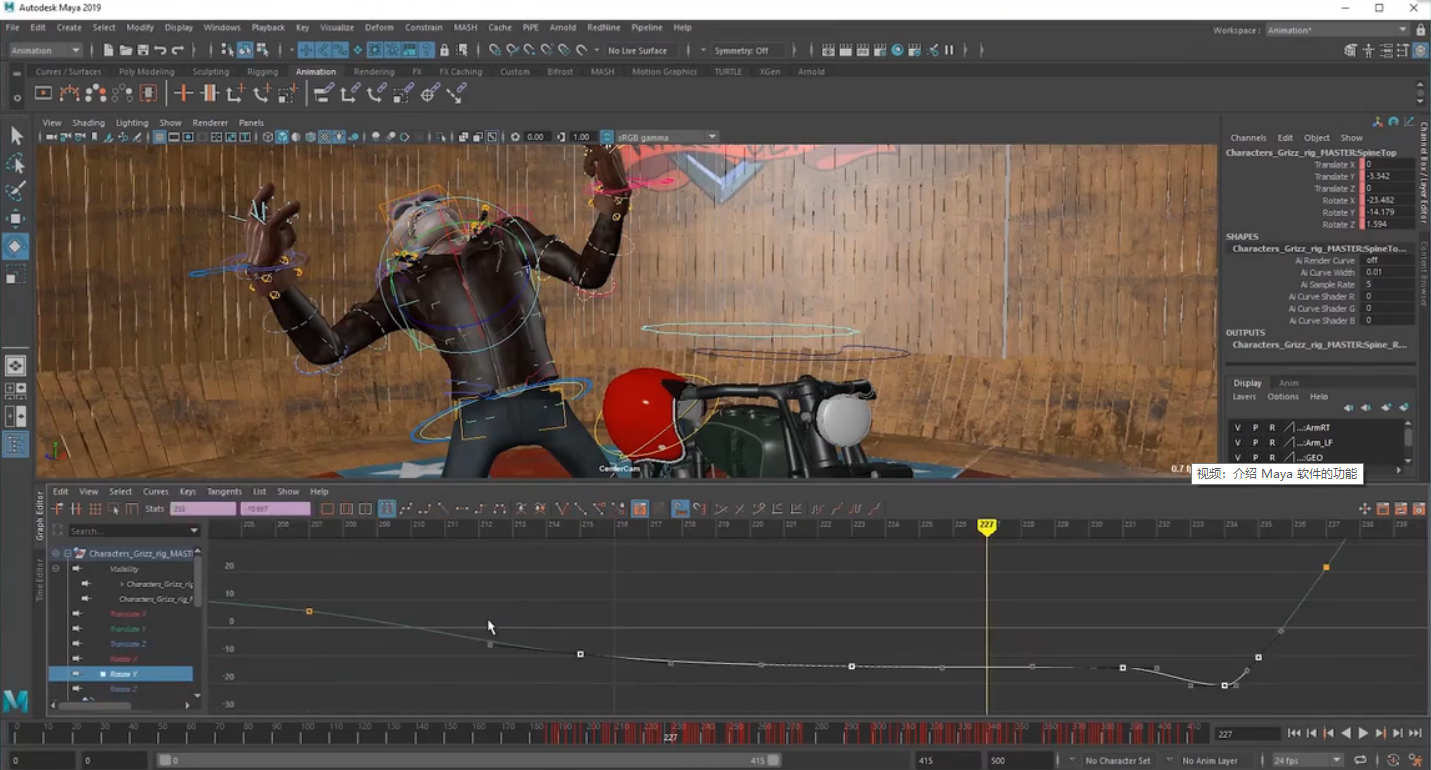Pick the Select tool arrow in the toolbox
Image resolution: width=1431 pixels, height=770 pixels.
tap(16, 135)
